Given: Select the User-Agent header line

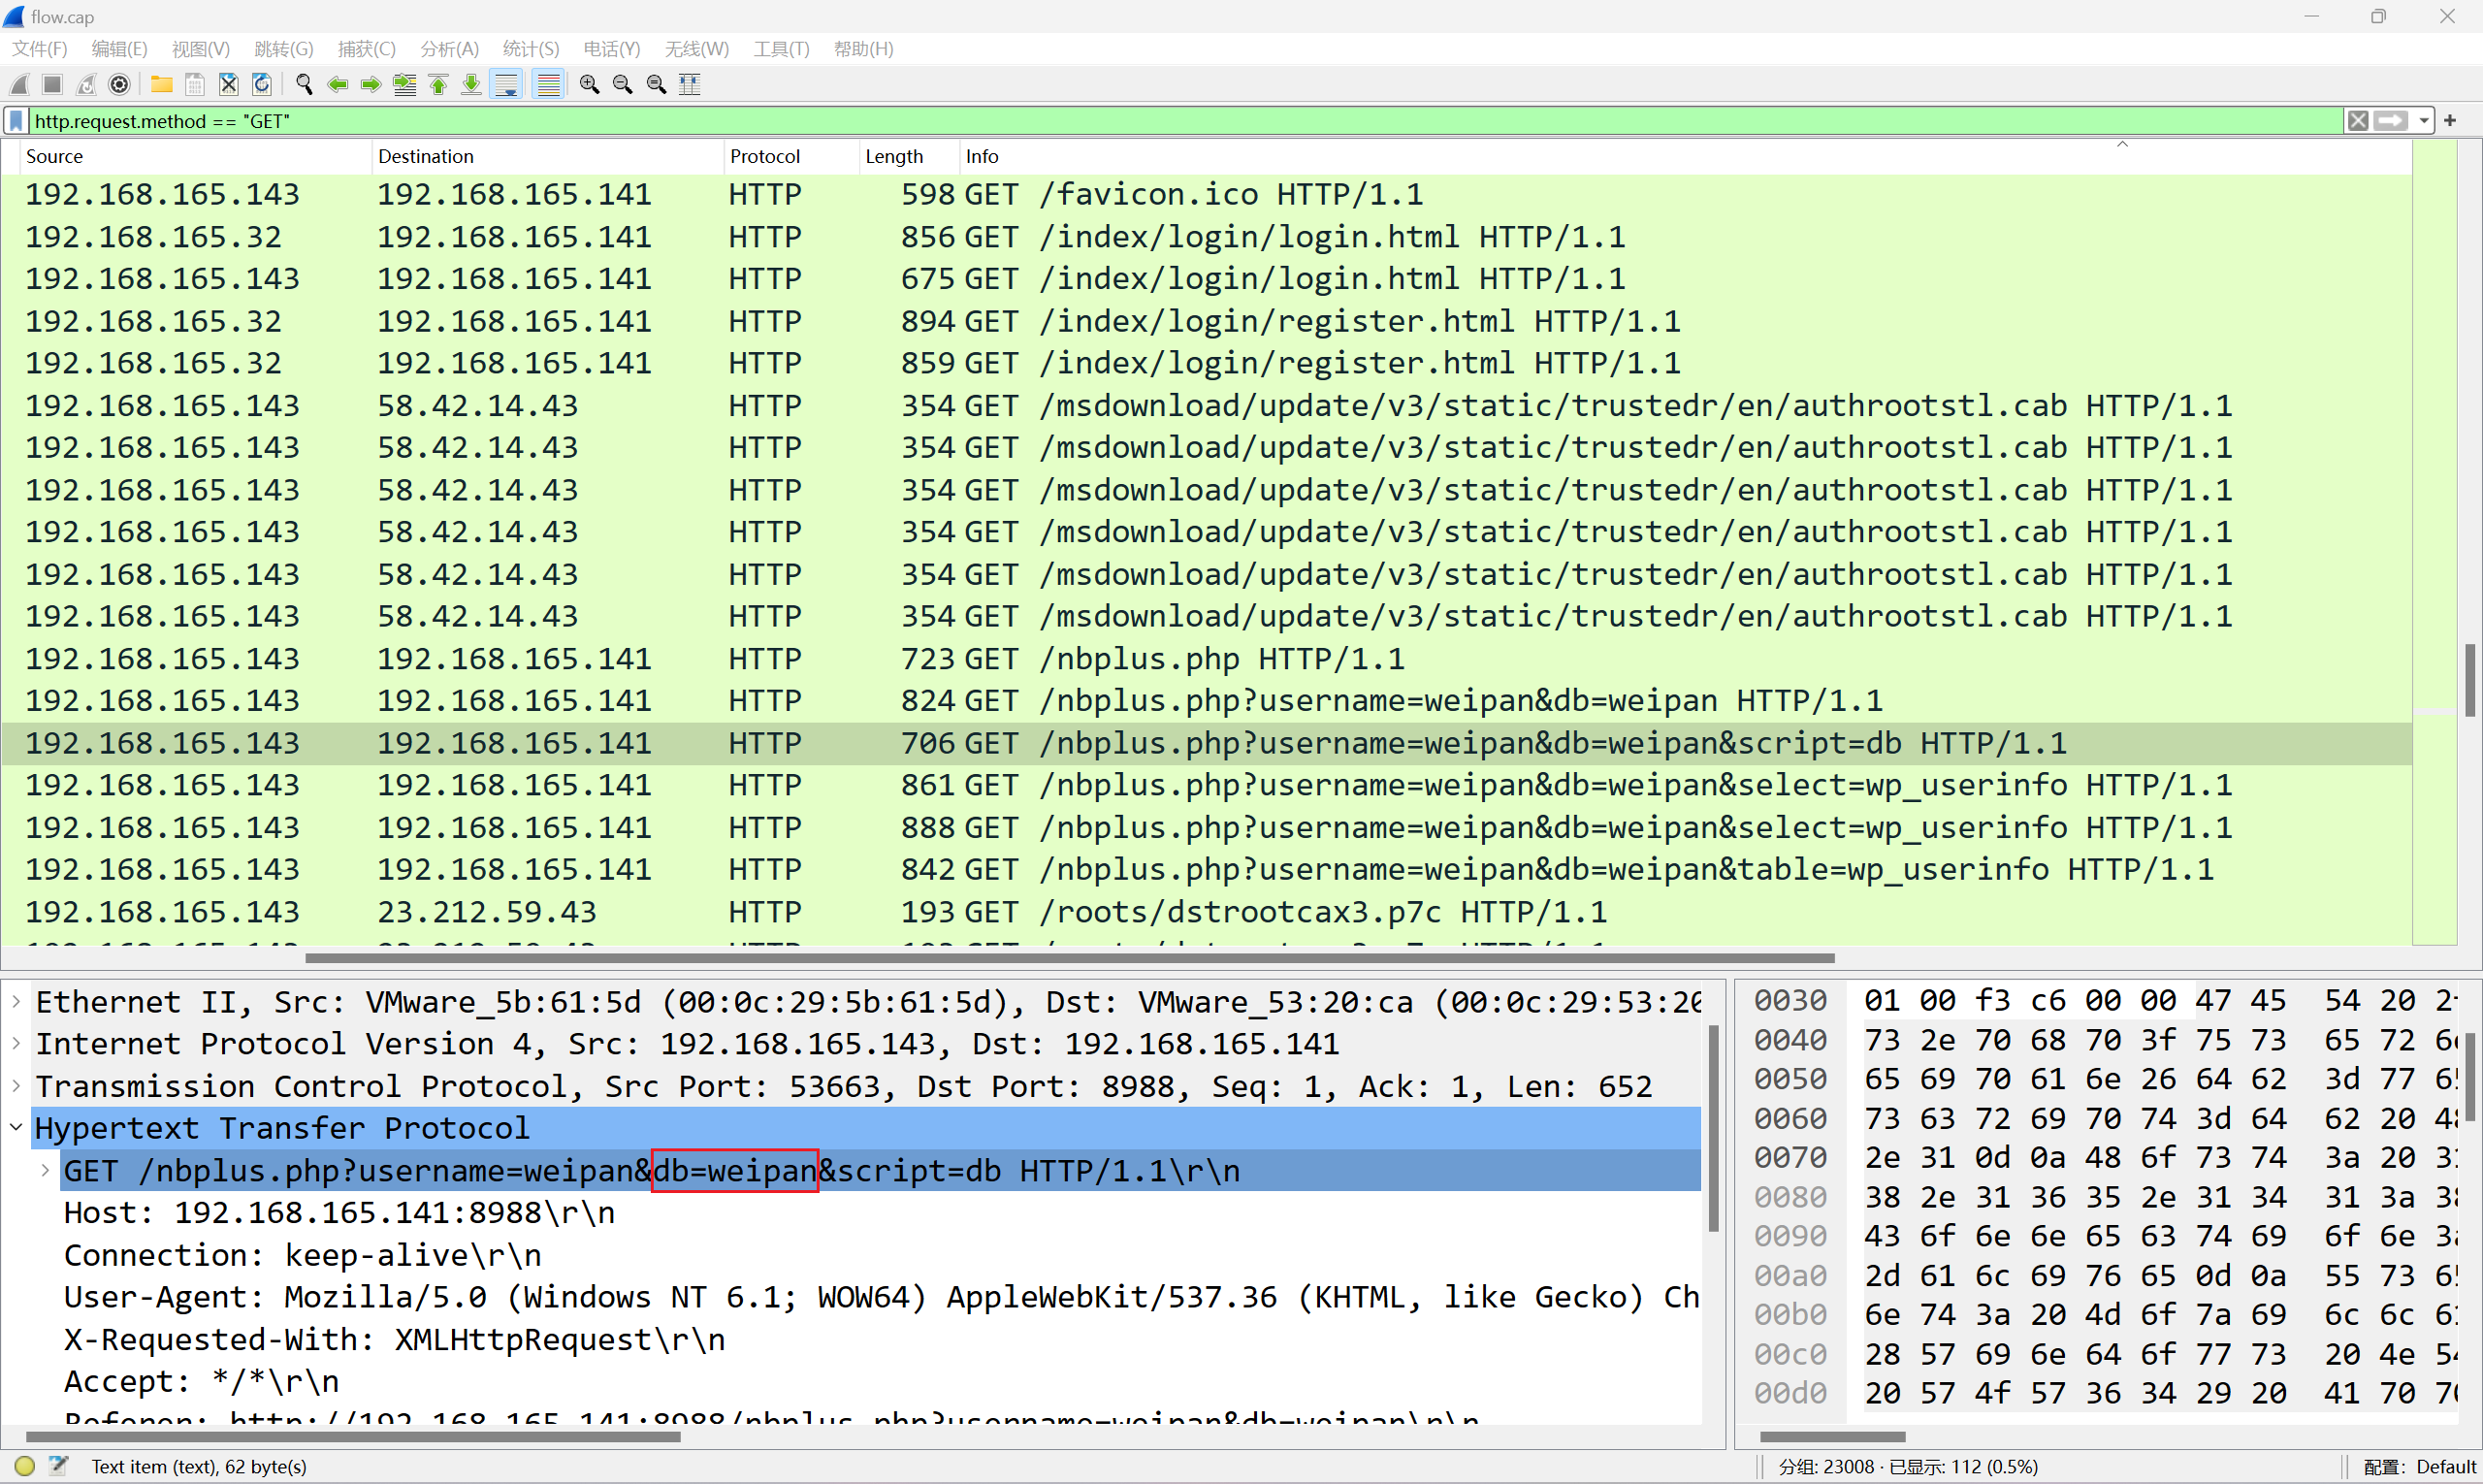Looking at the screenshot, I should pos(881,1297).
